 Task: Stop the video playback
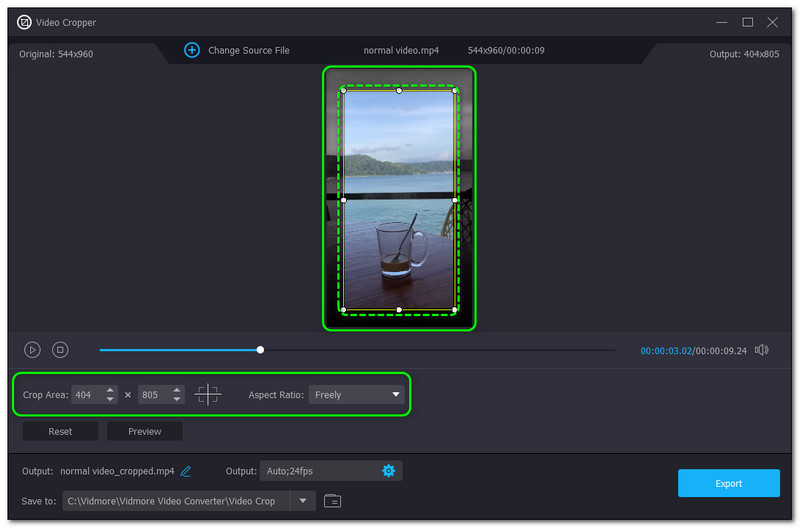coord(60,350)
